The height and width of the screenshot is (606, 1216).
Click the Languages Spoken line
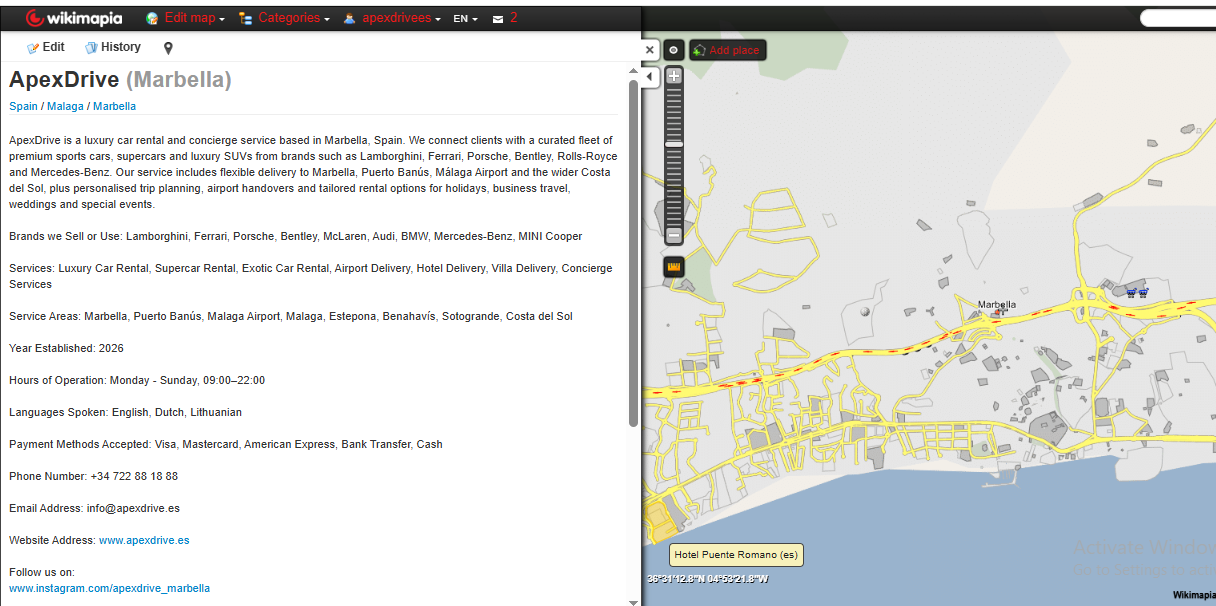pos(125,412)
